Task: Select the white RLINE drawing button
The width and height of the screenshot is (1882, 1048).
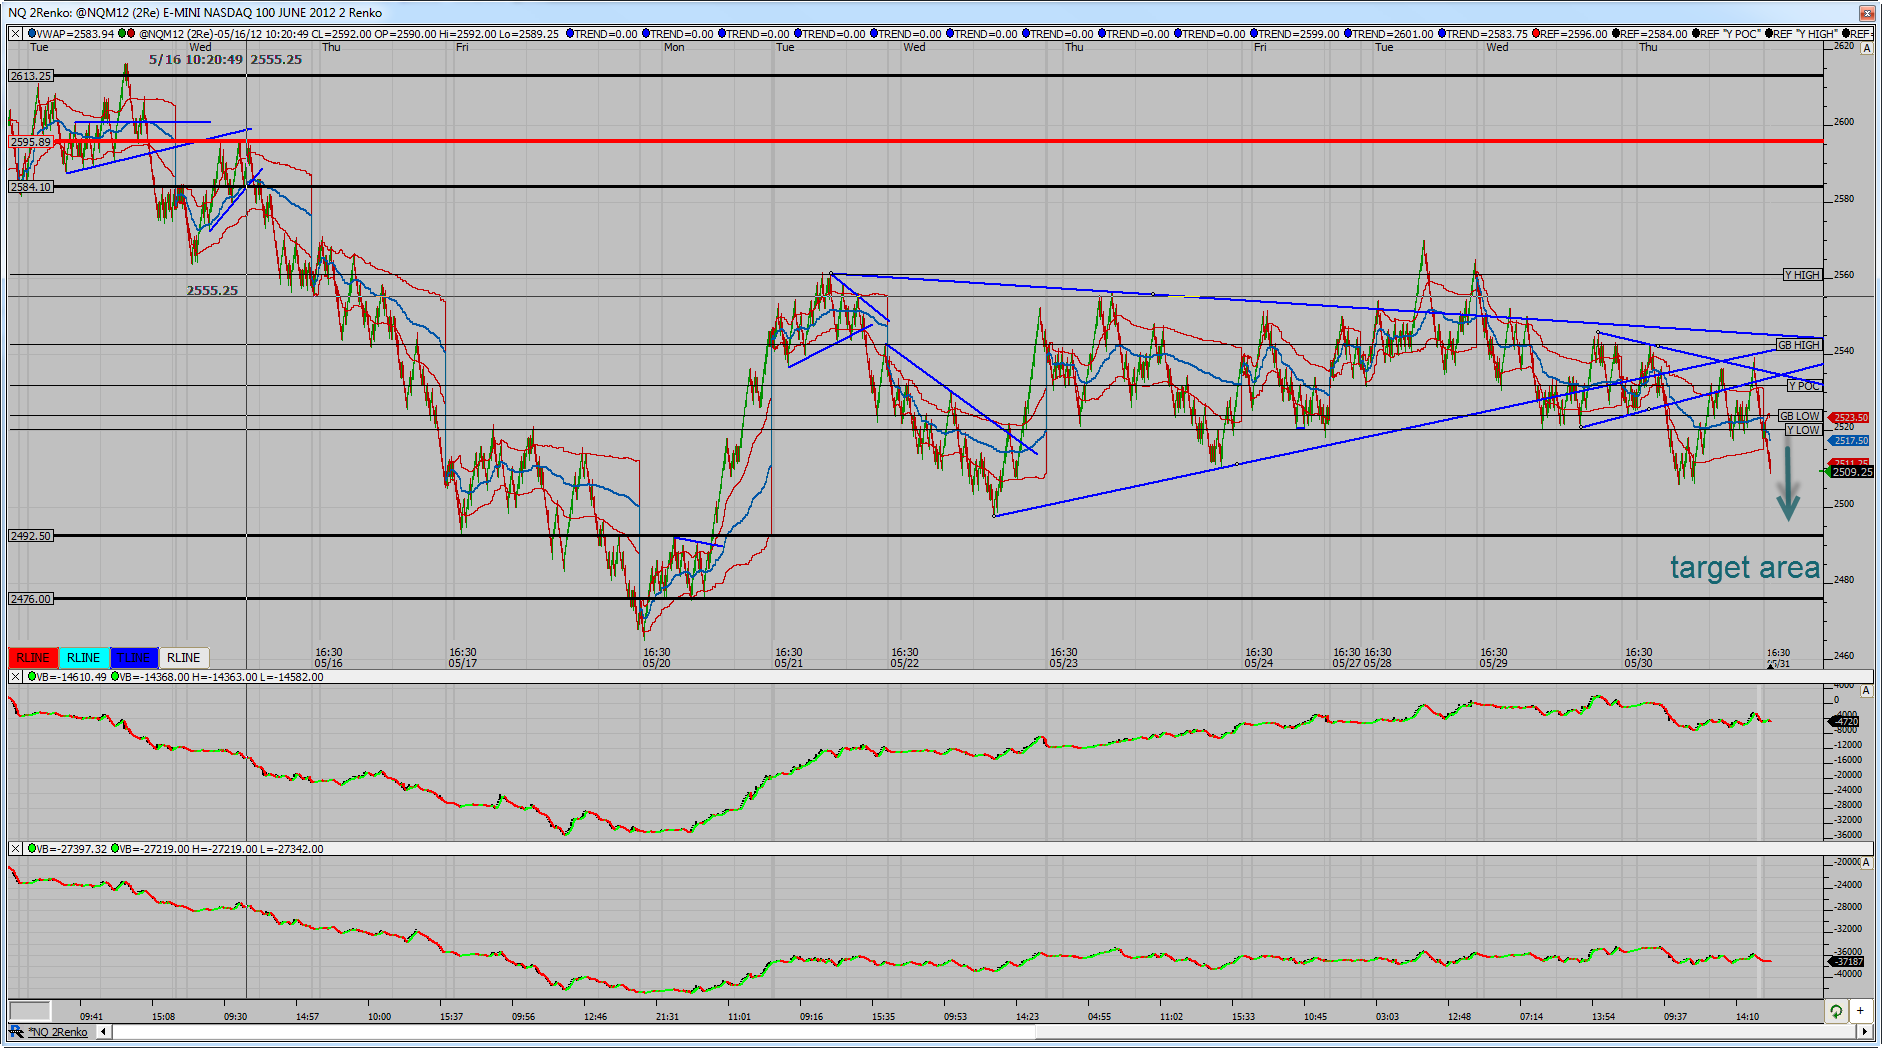Action: pos(183,658)
